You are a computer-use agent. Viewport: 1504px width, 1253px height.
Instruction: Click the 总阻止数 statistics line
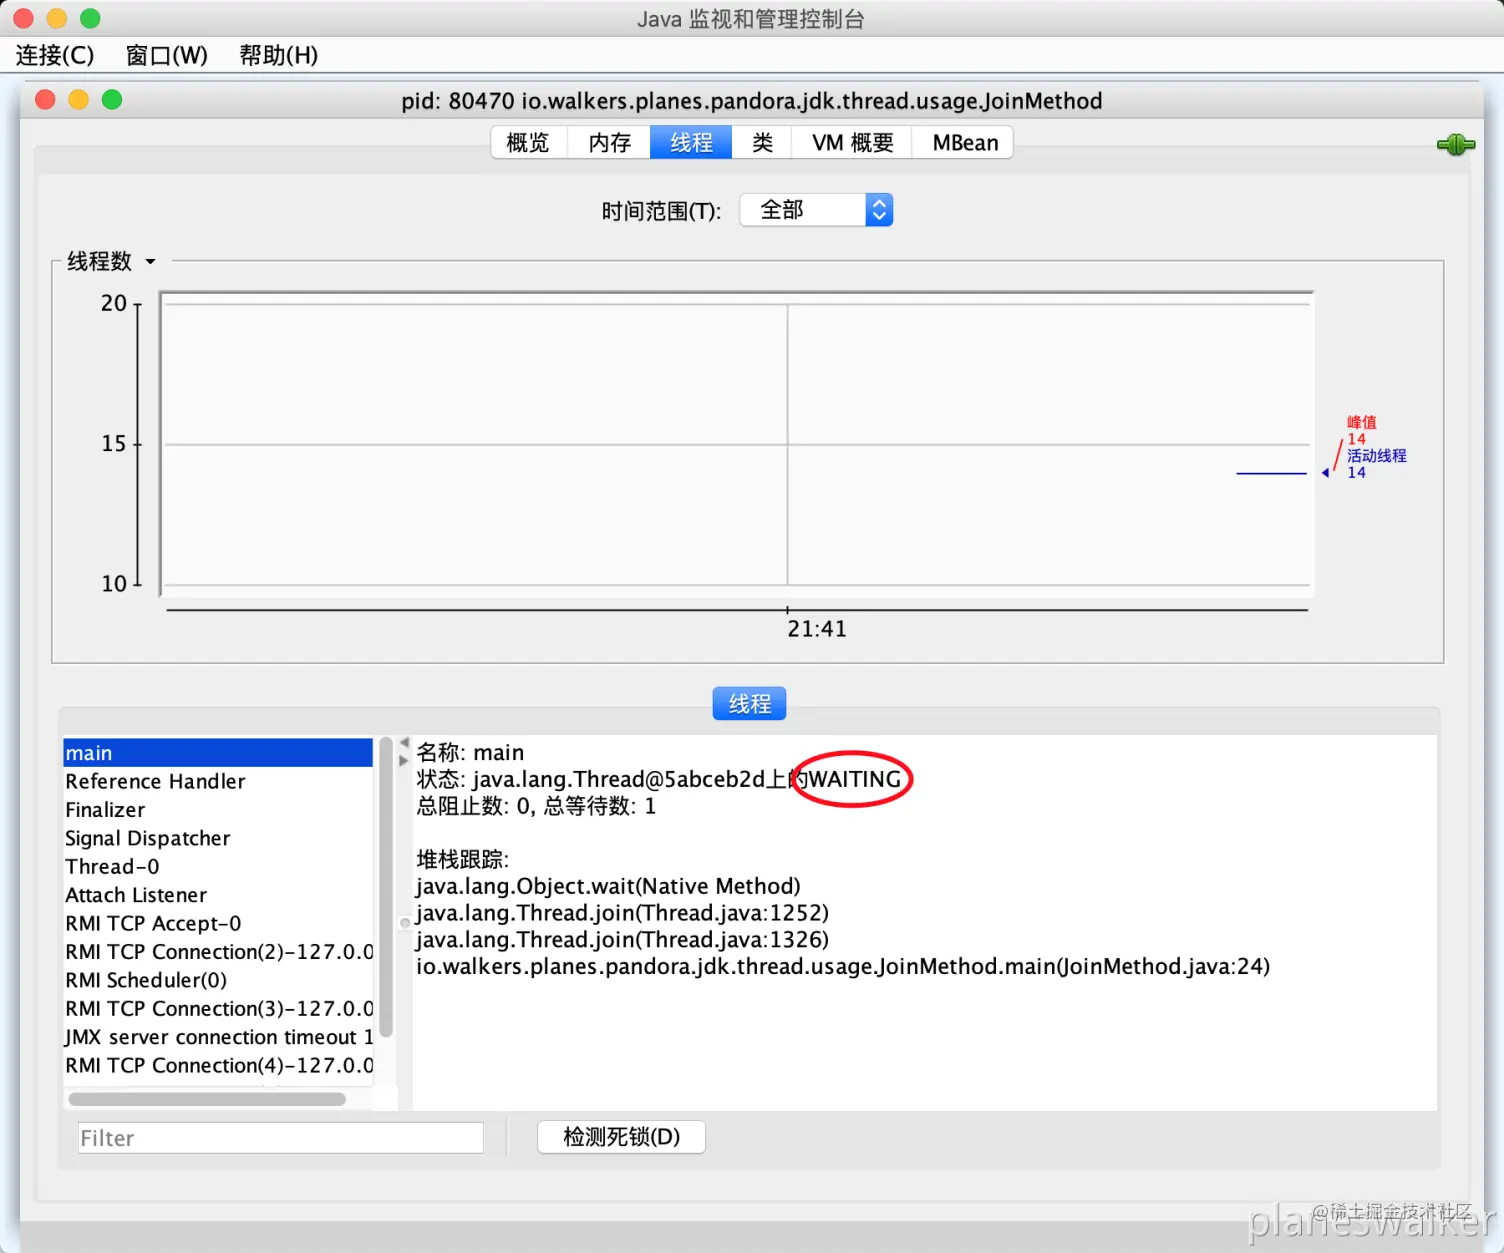[536, 806]
